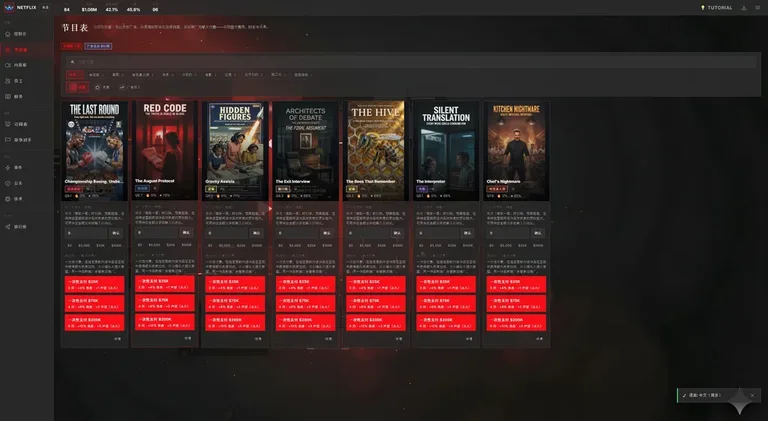Click the bottom link on The Last Round card
768x421 pixels.
click(x=118, y=339)
